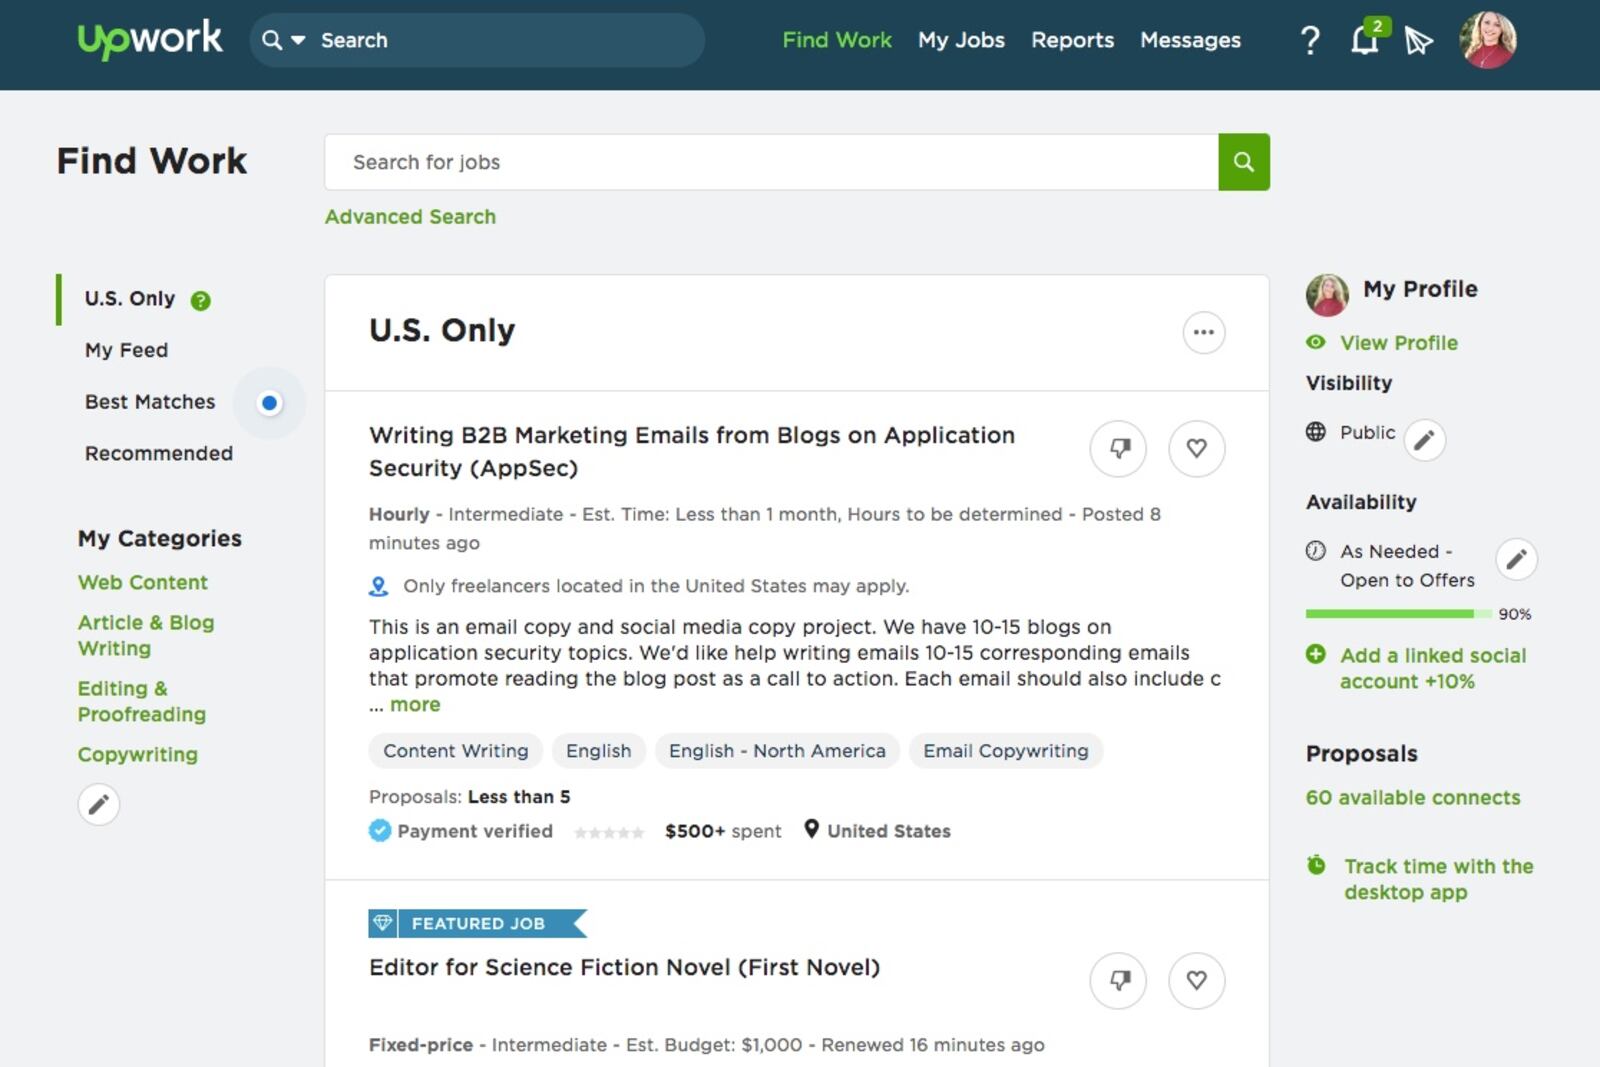Open the help question mark icon
The width and height of the screenshot is (1600, 1067).
pos(1310,40)
